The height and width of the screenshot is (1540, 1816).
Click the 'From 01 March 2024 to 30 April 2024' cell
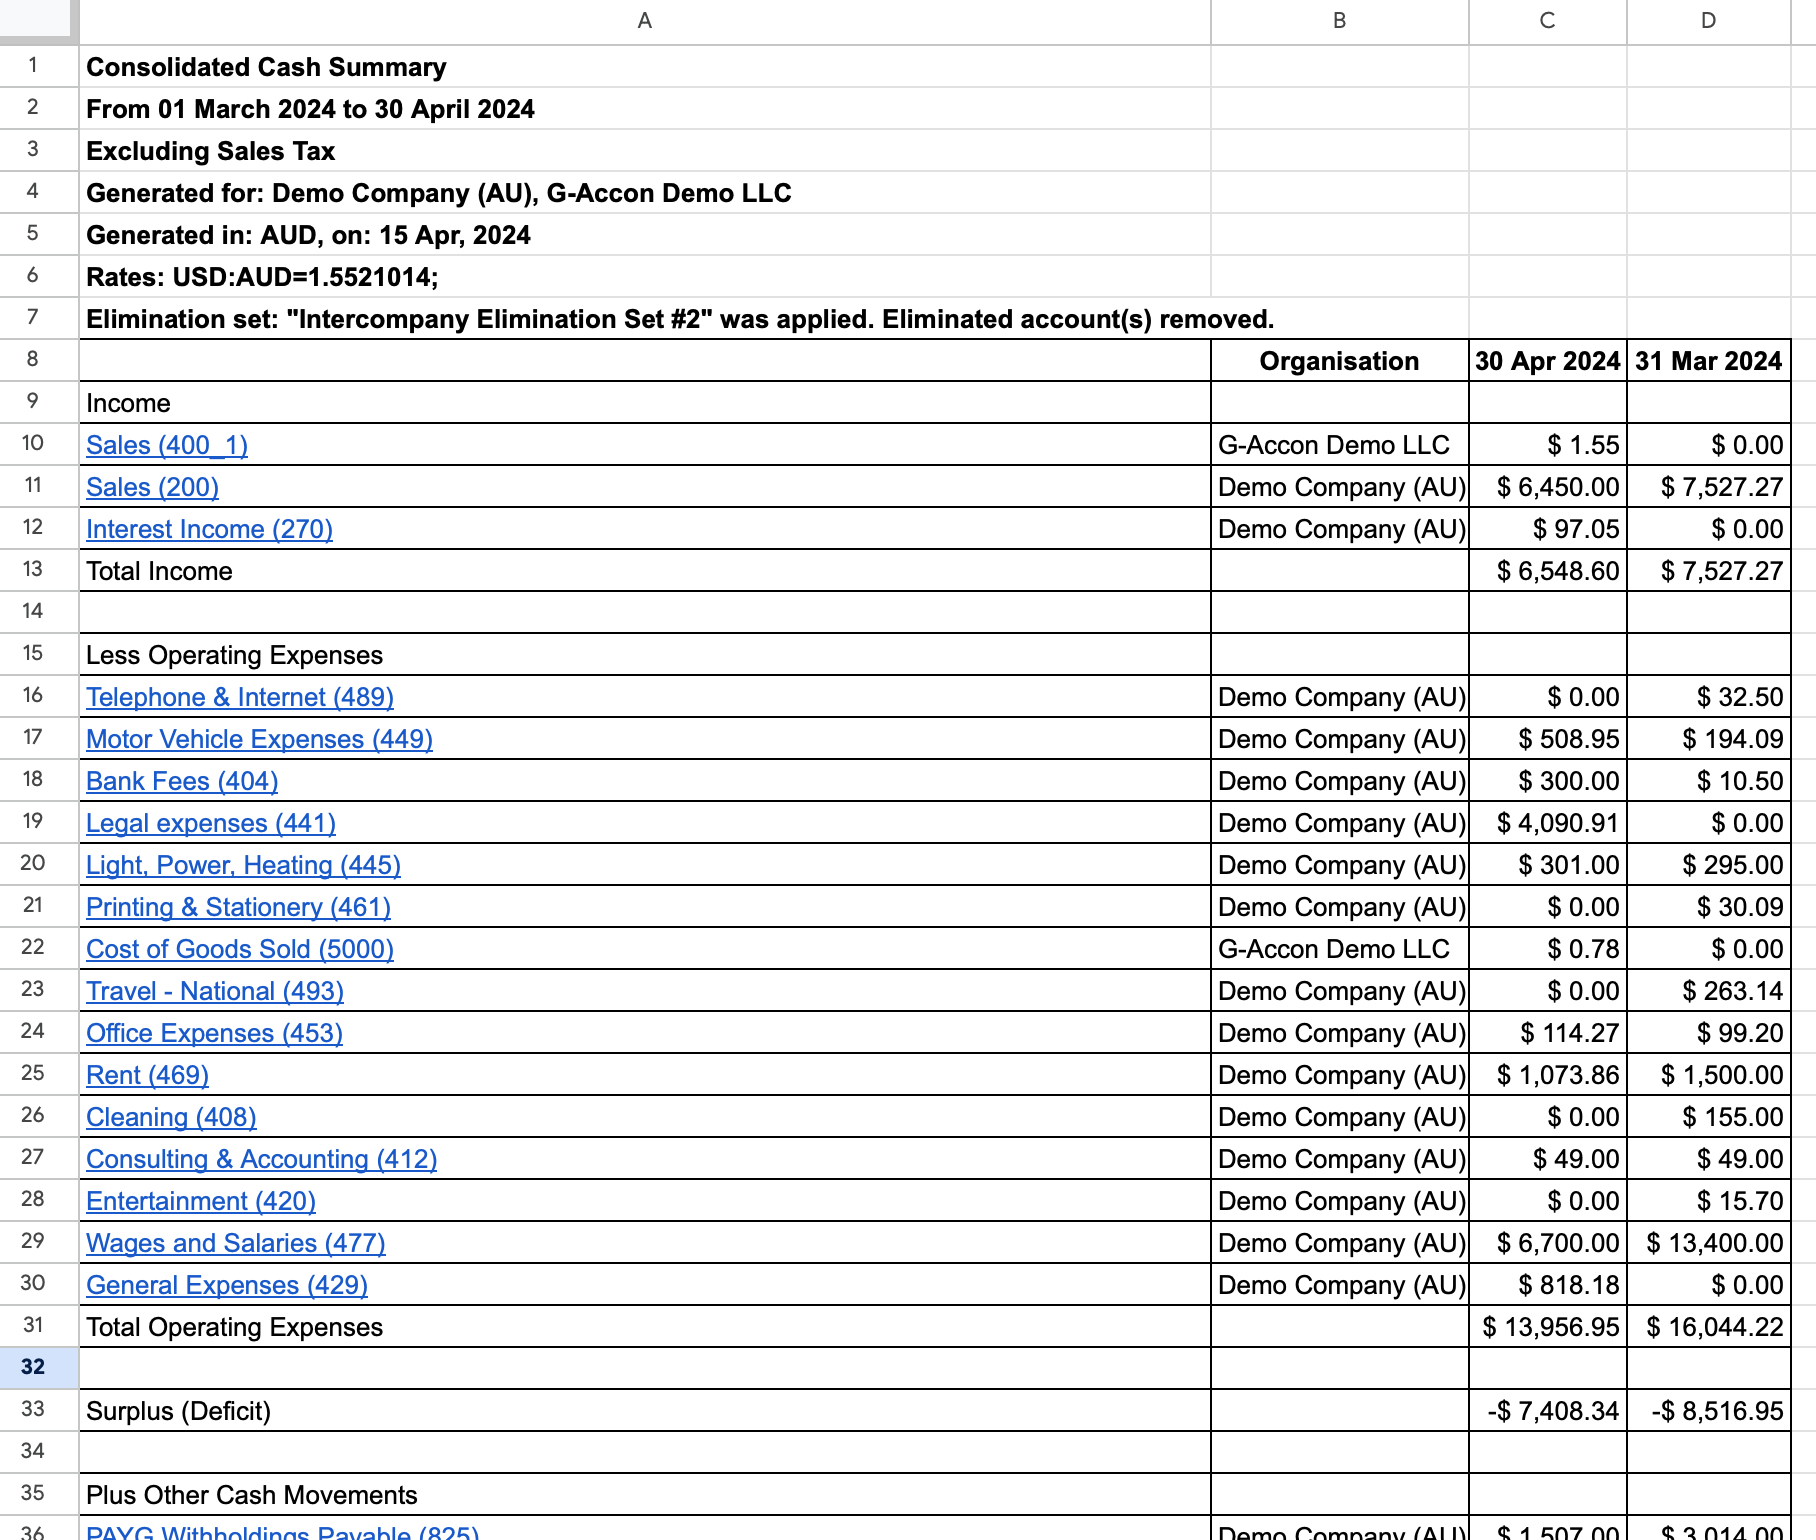coord(645,109)
